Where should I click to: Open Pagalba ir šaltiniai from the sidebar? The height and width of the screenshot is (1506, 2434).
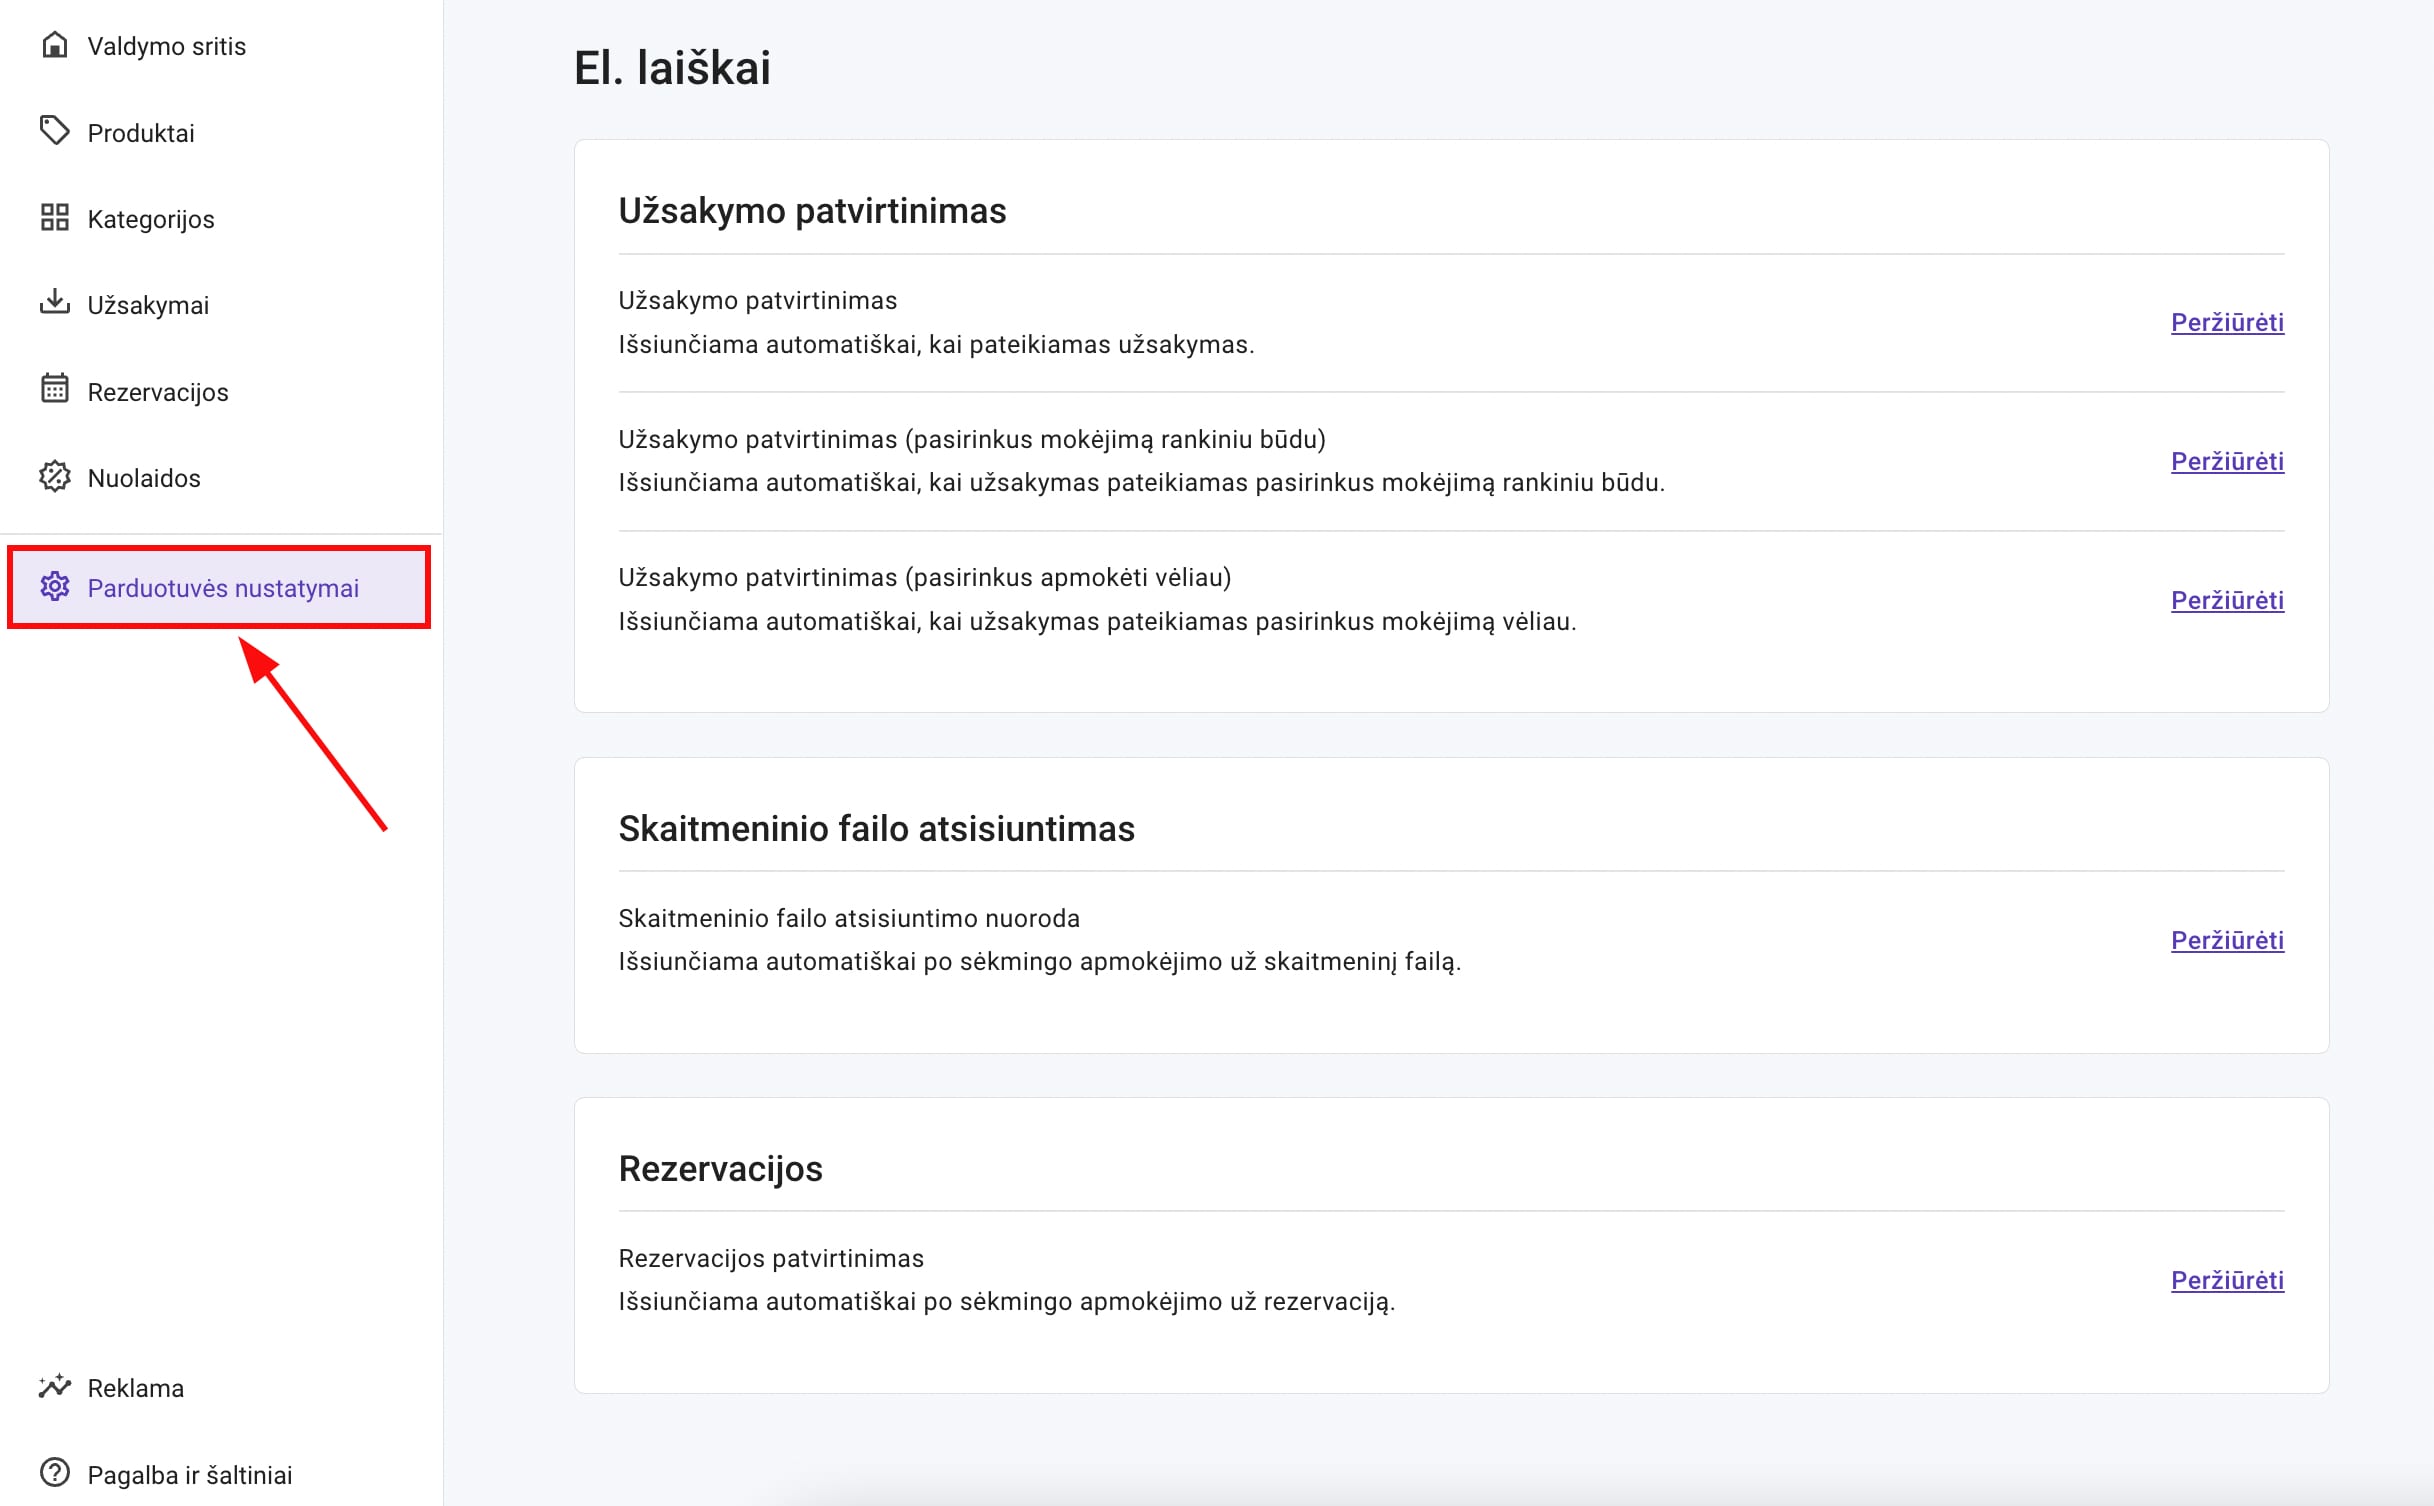pos(188,1473)
